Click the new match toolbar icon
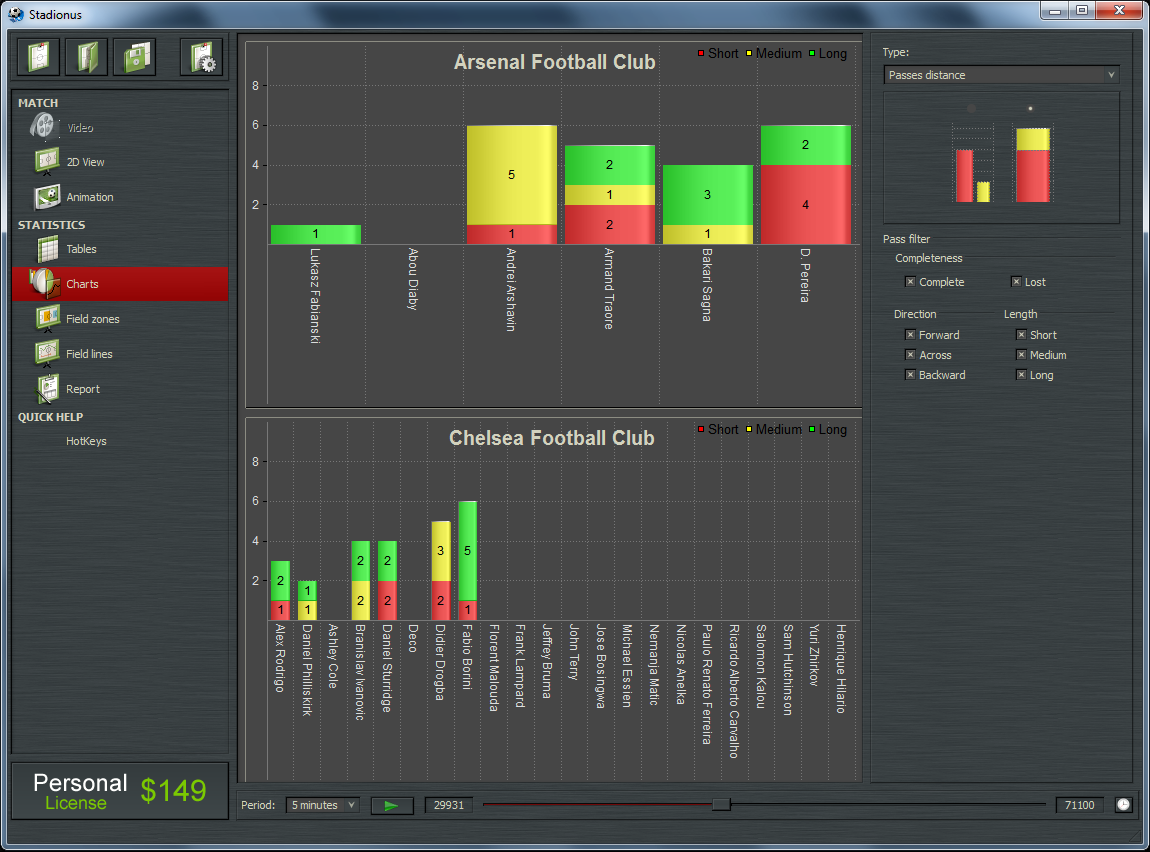1150x852 pixels. [38, 56]
